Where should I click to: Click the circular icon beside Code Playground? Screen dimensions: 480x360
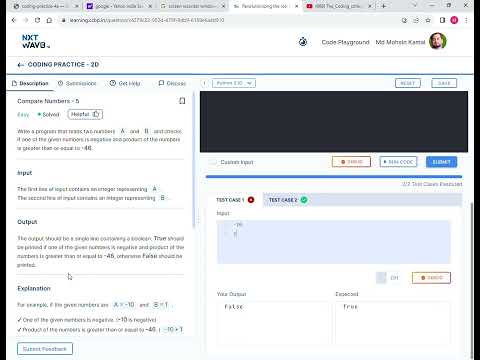(303, 42)
